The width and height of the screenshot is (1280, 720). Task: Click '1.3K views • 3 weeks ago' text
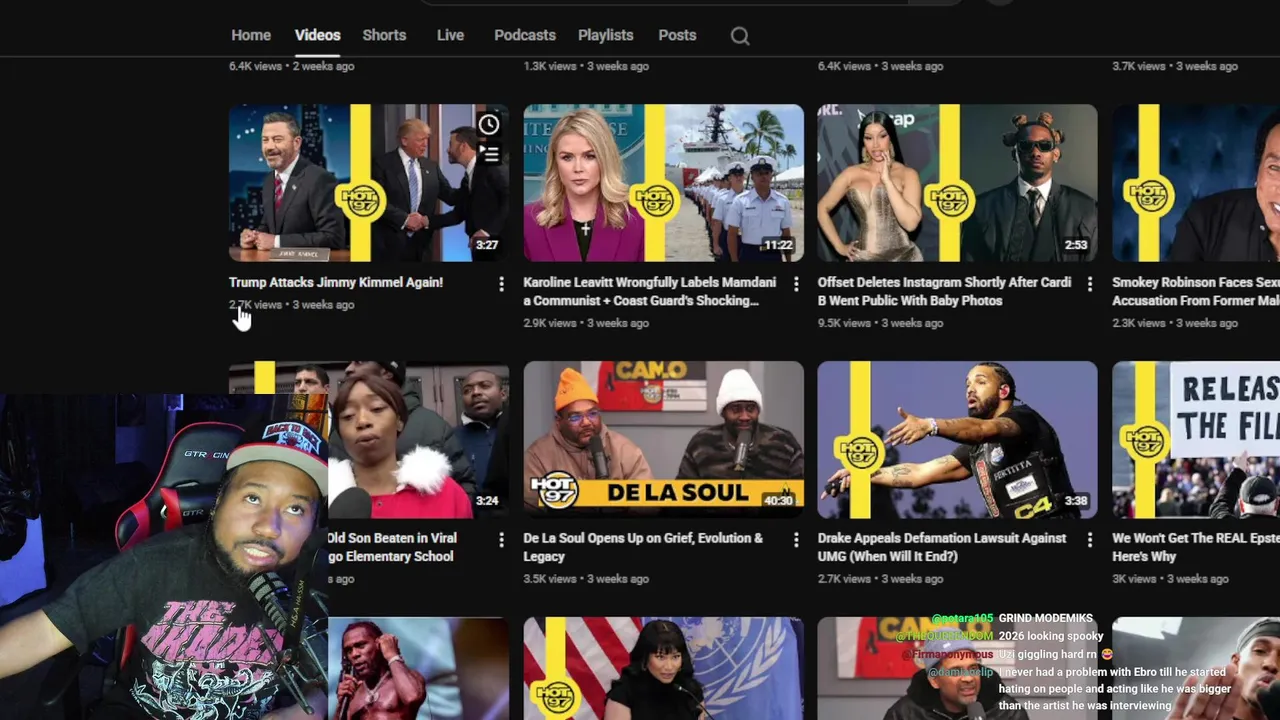(x=586, y=66)
